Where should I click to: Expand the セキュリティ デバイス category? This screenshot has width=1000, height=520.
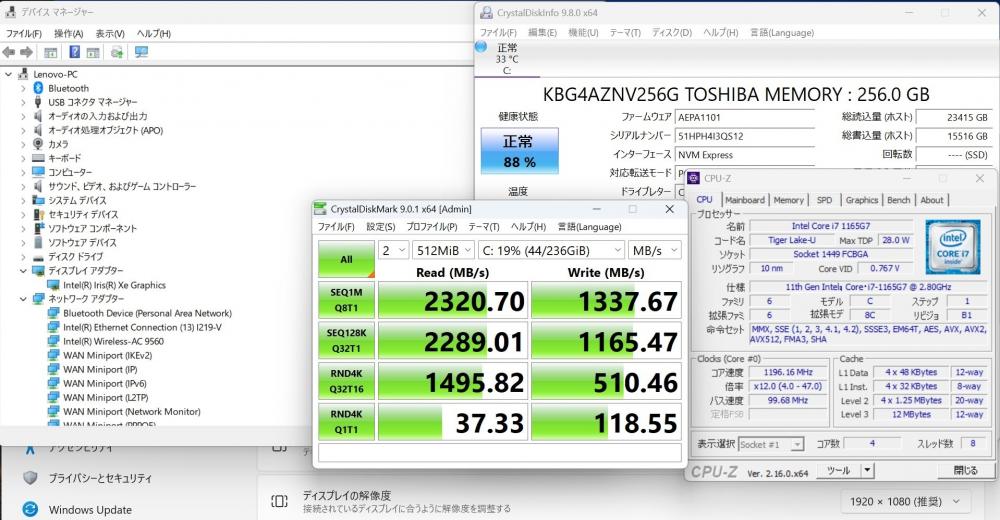point(23,214)
